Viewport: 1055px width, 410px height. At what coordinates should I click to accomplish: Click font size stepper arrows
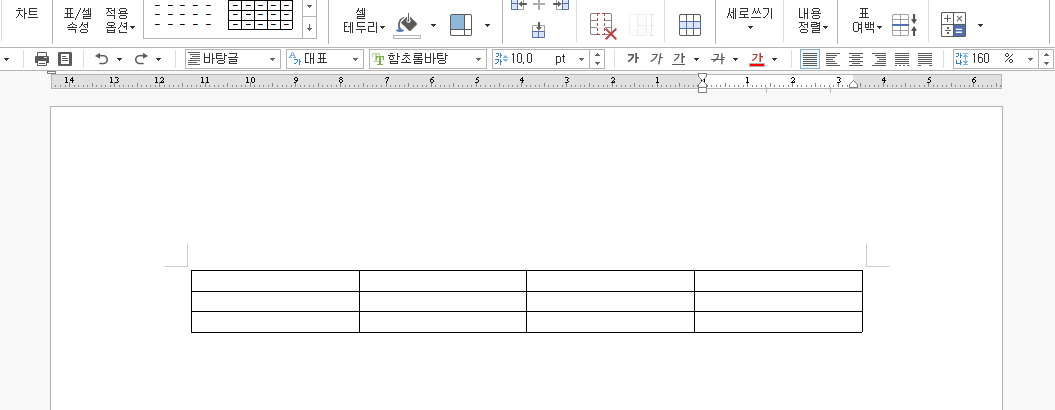(x=597, y=59)
